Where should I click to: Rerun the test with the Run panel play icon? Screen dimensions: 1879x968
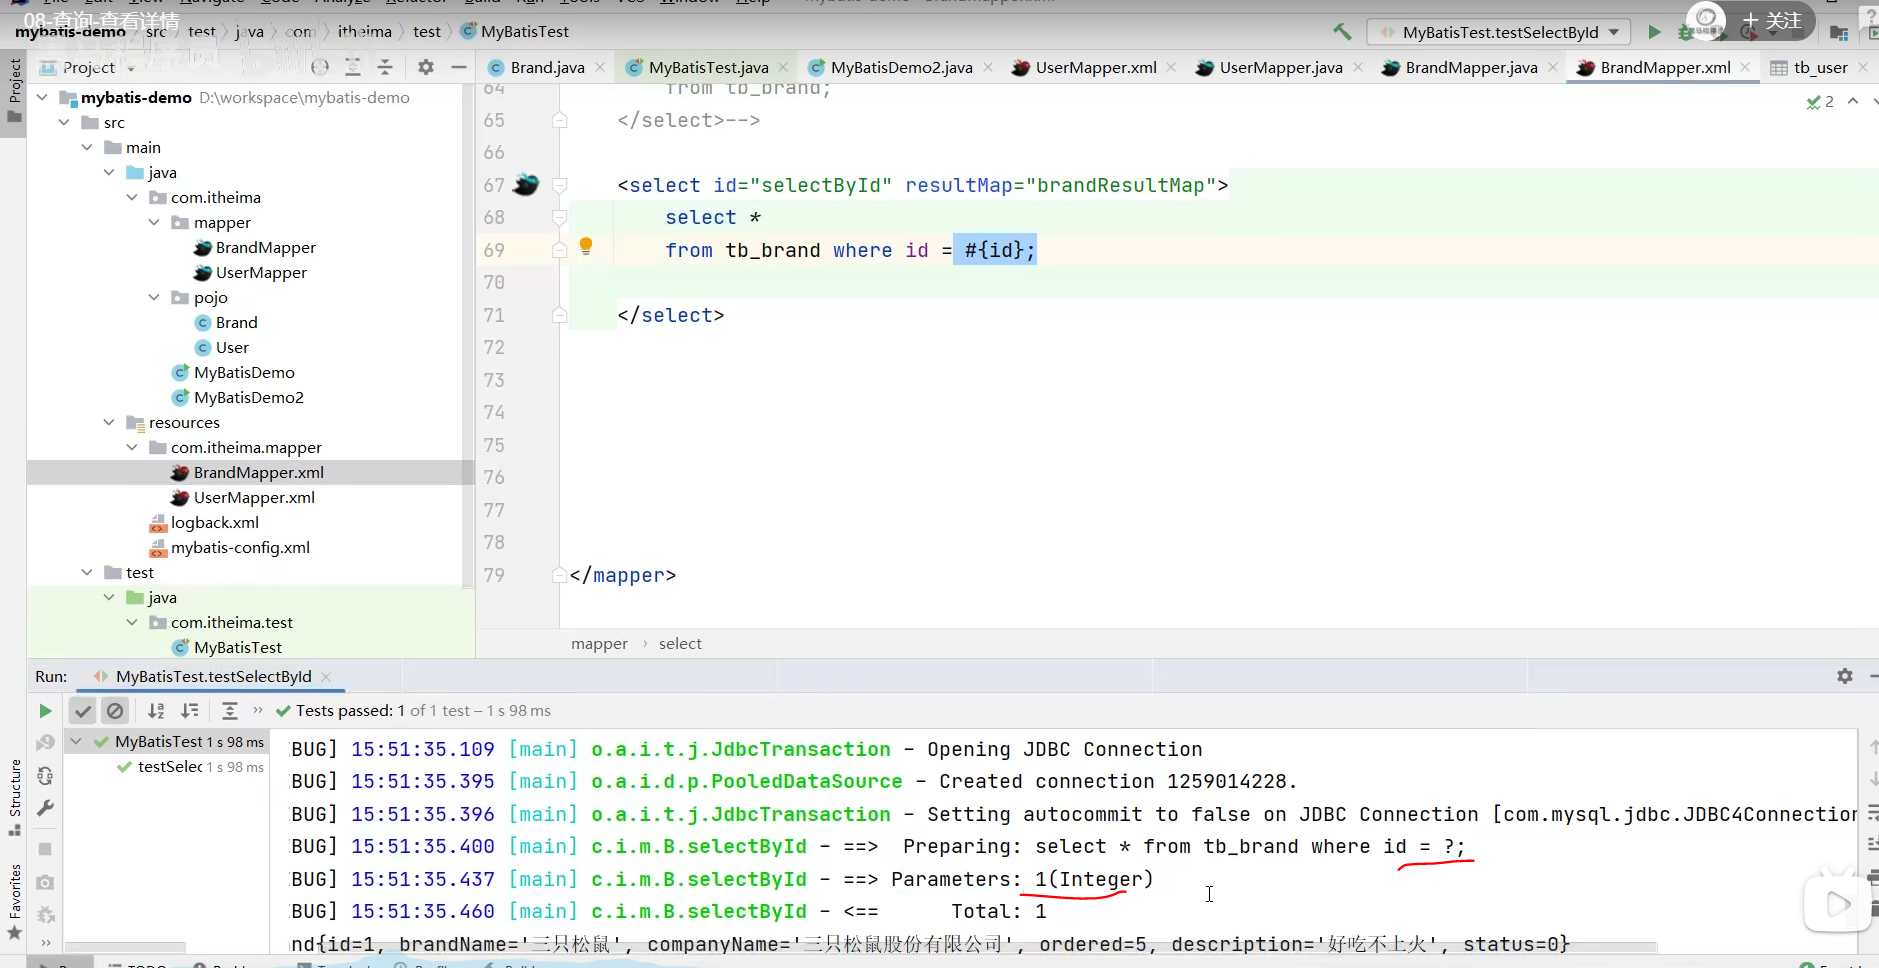pos(45,711)
